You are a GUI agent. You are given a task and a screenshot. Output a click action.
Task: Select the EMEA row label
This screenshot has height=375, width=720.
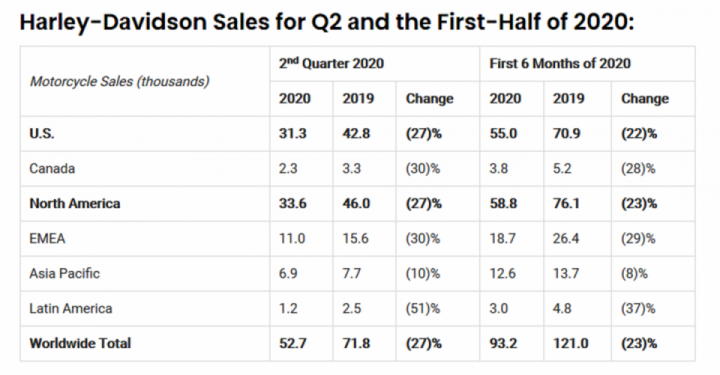pos(47,238)
